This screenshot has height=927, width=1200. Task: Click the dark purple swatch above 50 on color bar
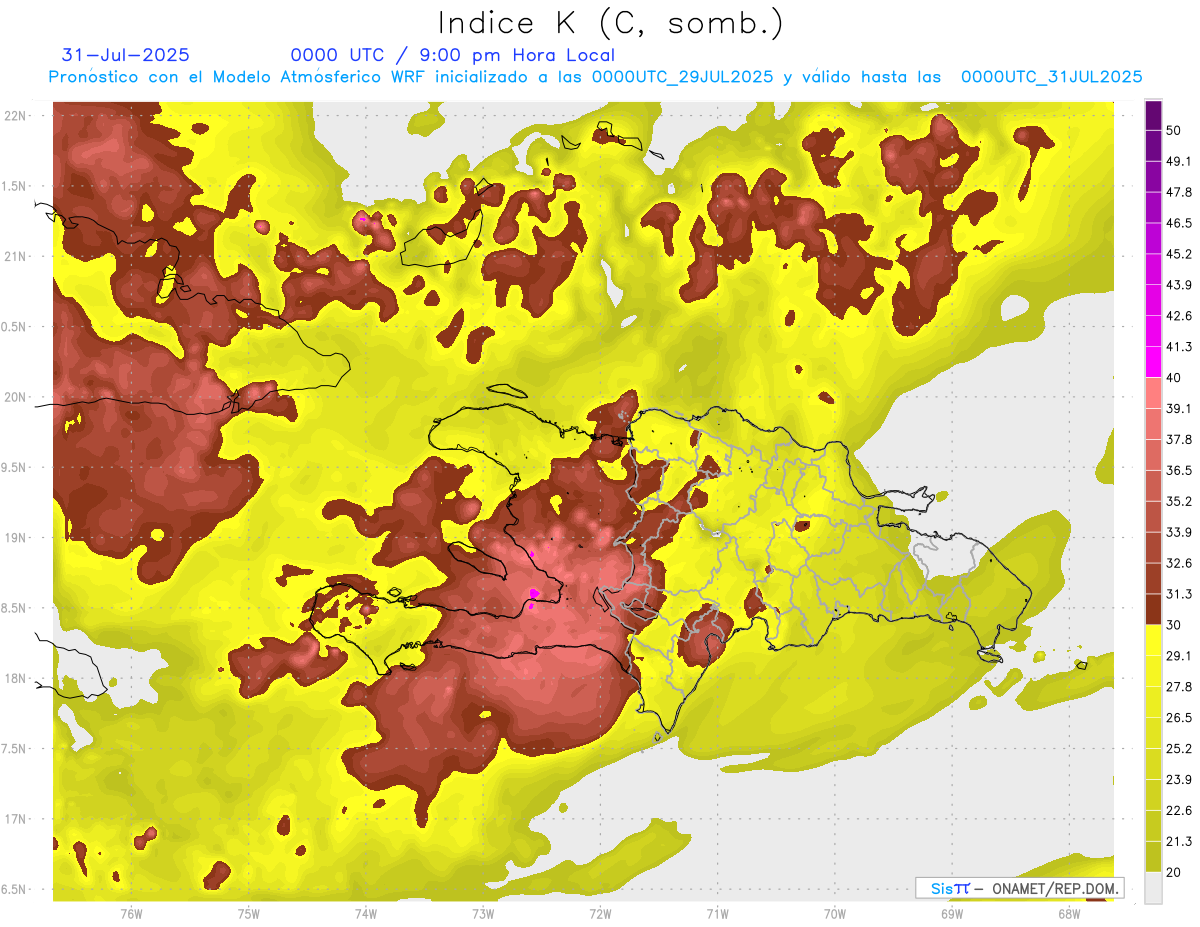(x=1154, y=115)
